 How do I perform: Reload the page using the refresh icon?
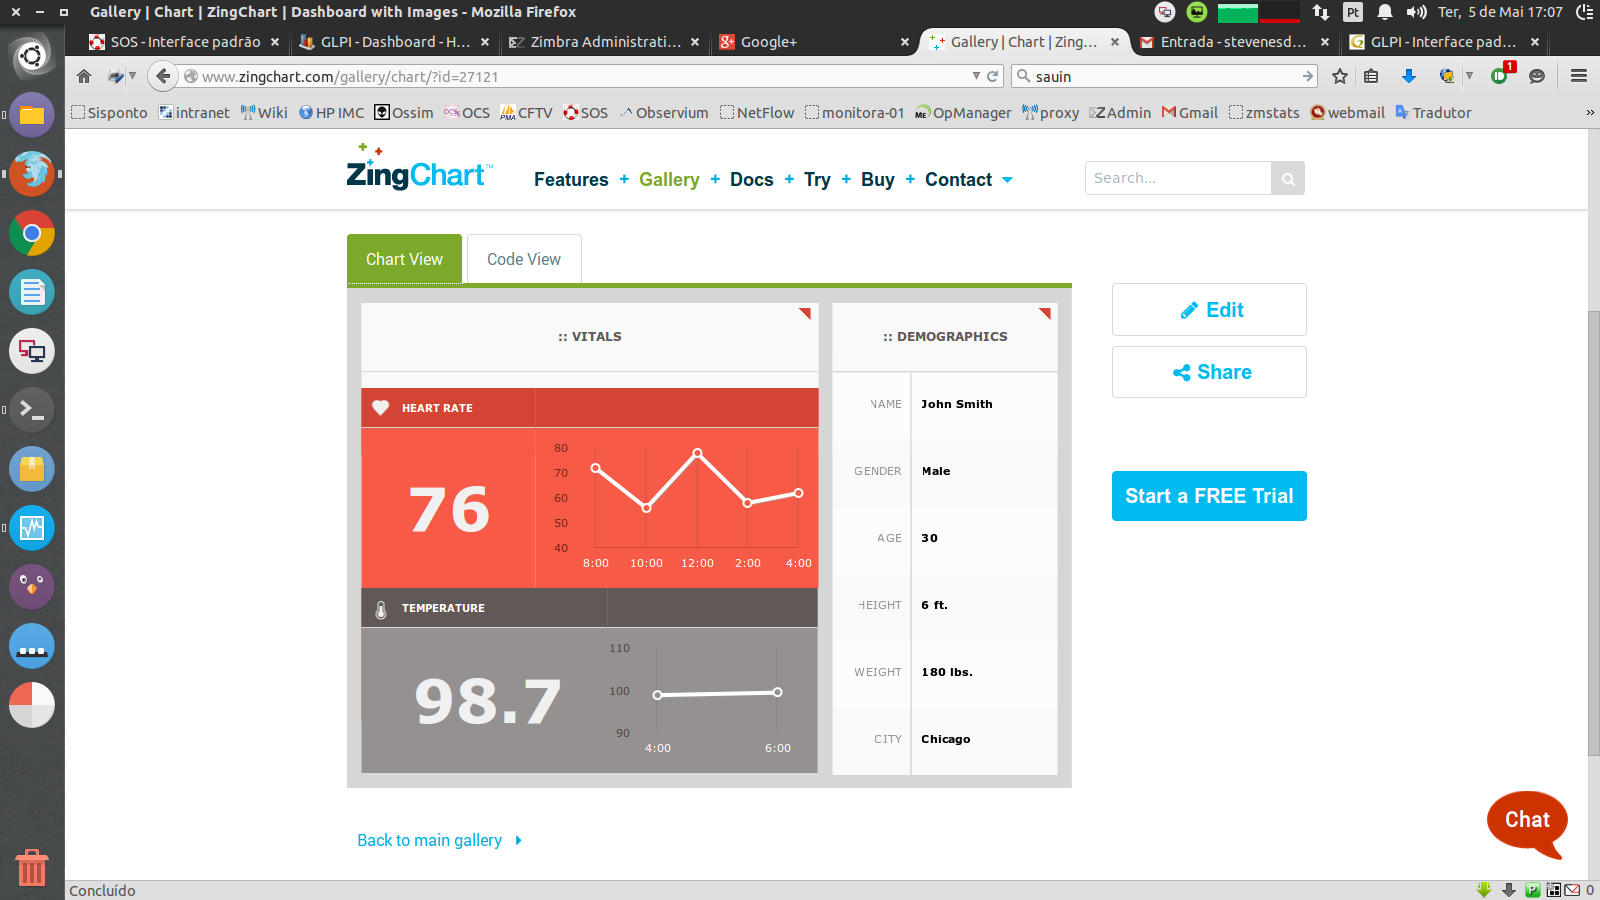[993, 76]
